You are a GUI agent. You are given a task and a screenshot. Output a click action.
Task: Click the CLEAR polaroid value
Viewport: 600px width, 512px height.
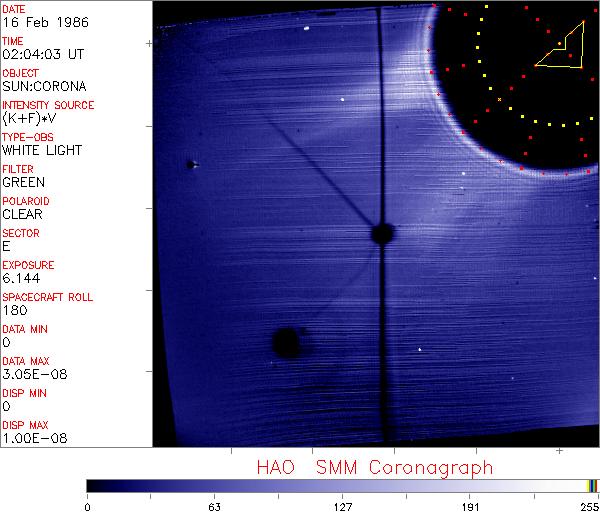(23, 215)
